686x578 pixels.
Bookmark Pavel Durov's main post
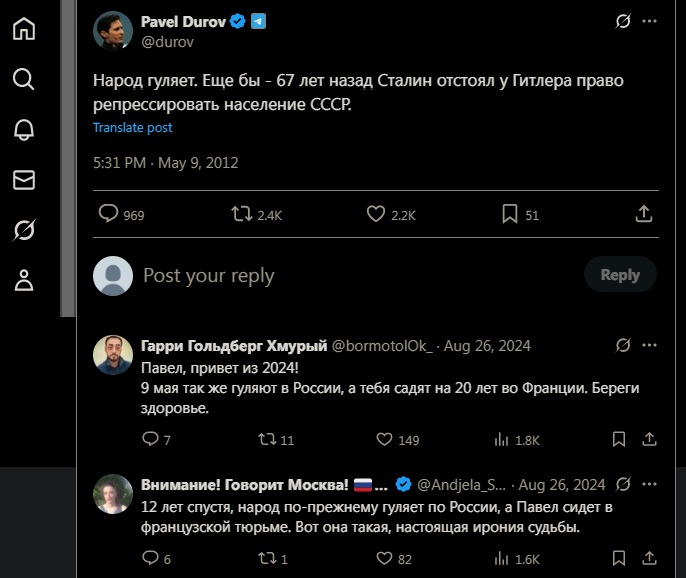tap(509, 213)
